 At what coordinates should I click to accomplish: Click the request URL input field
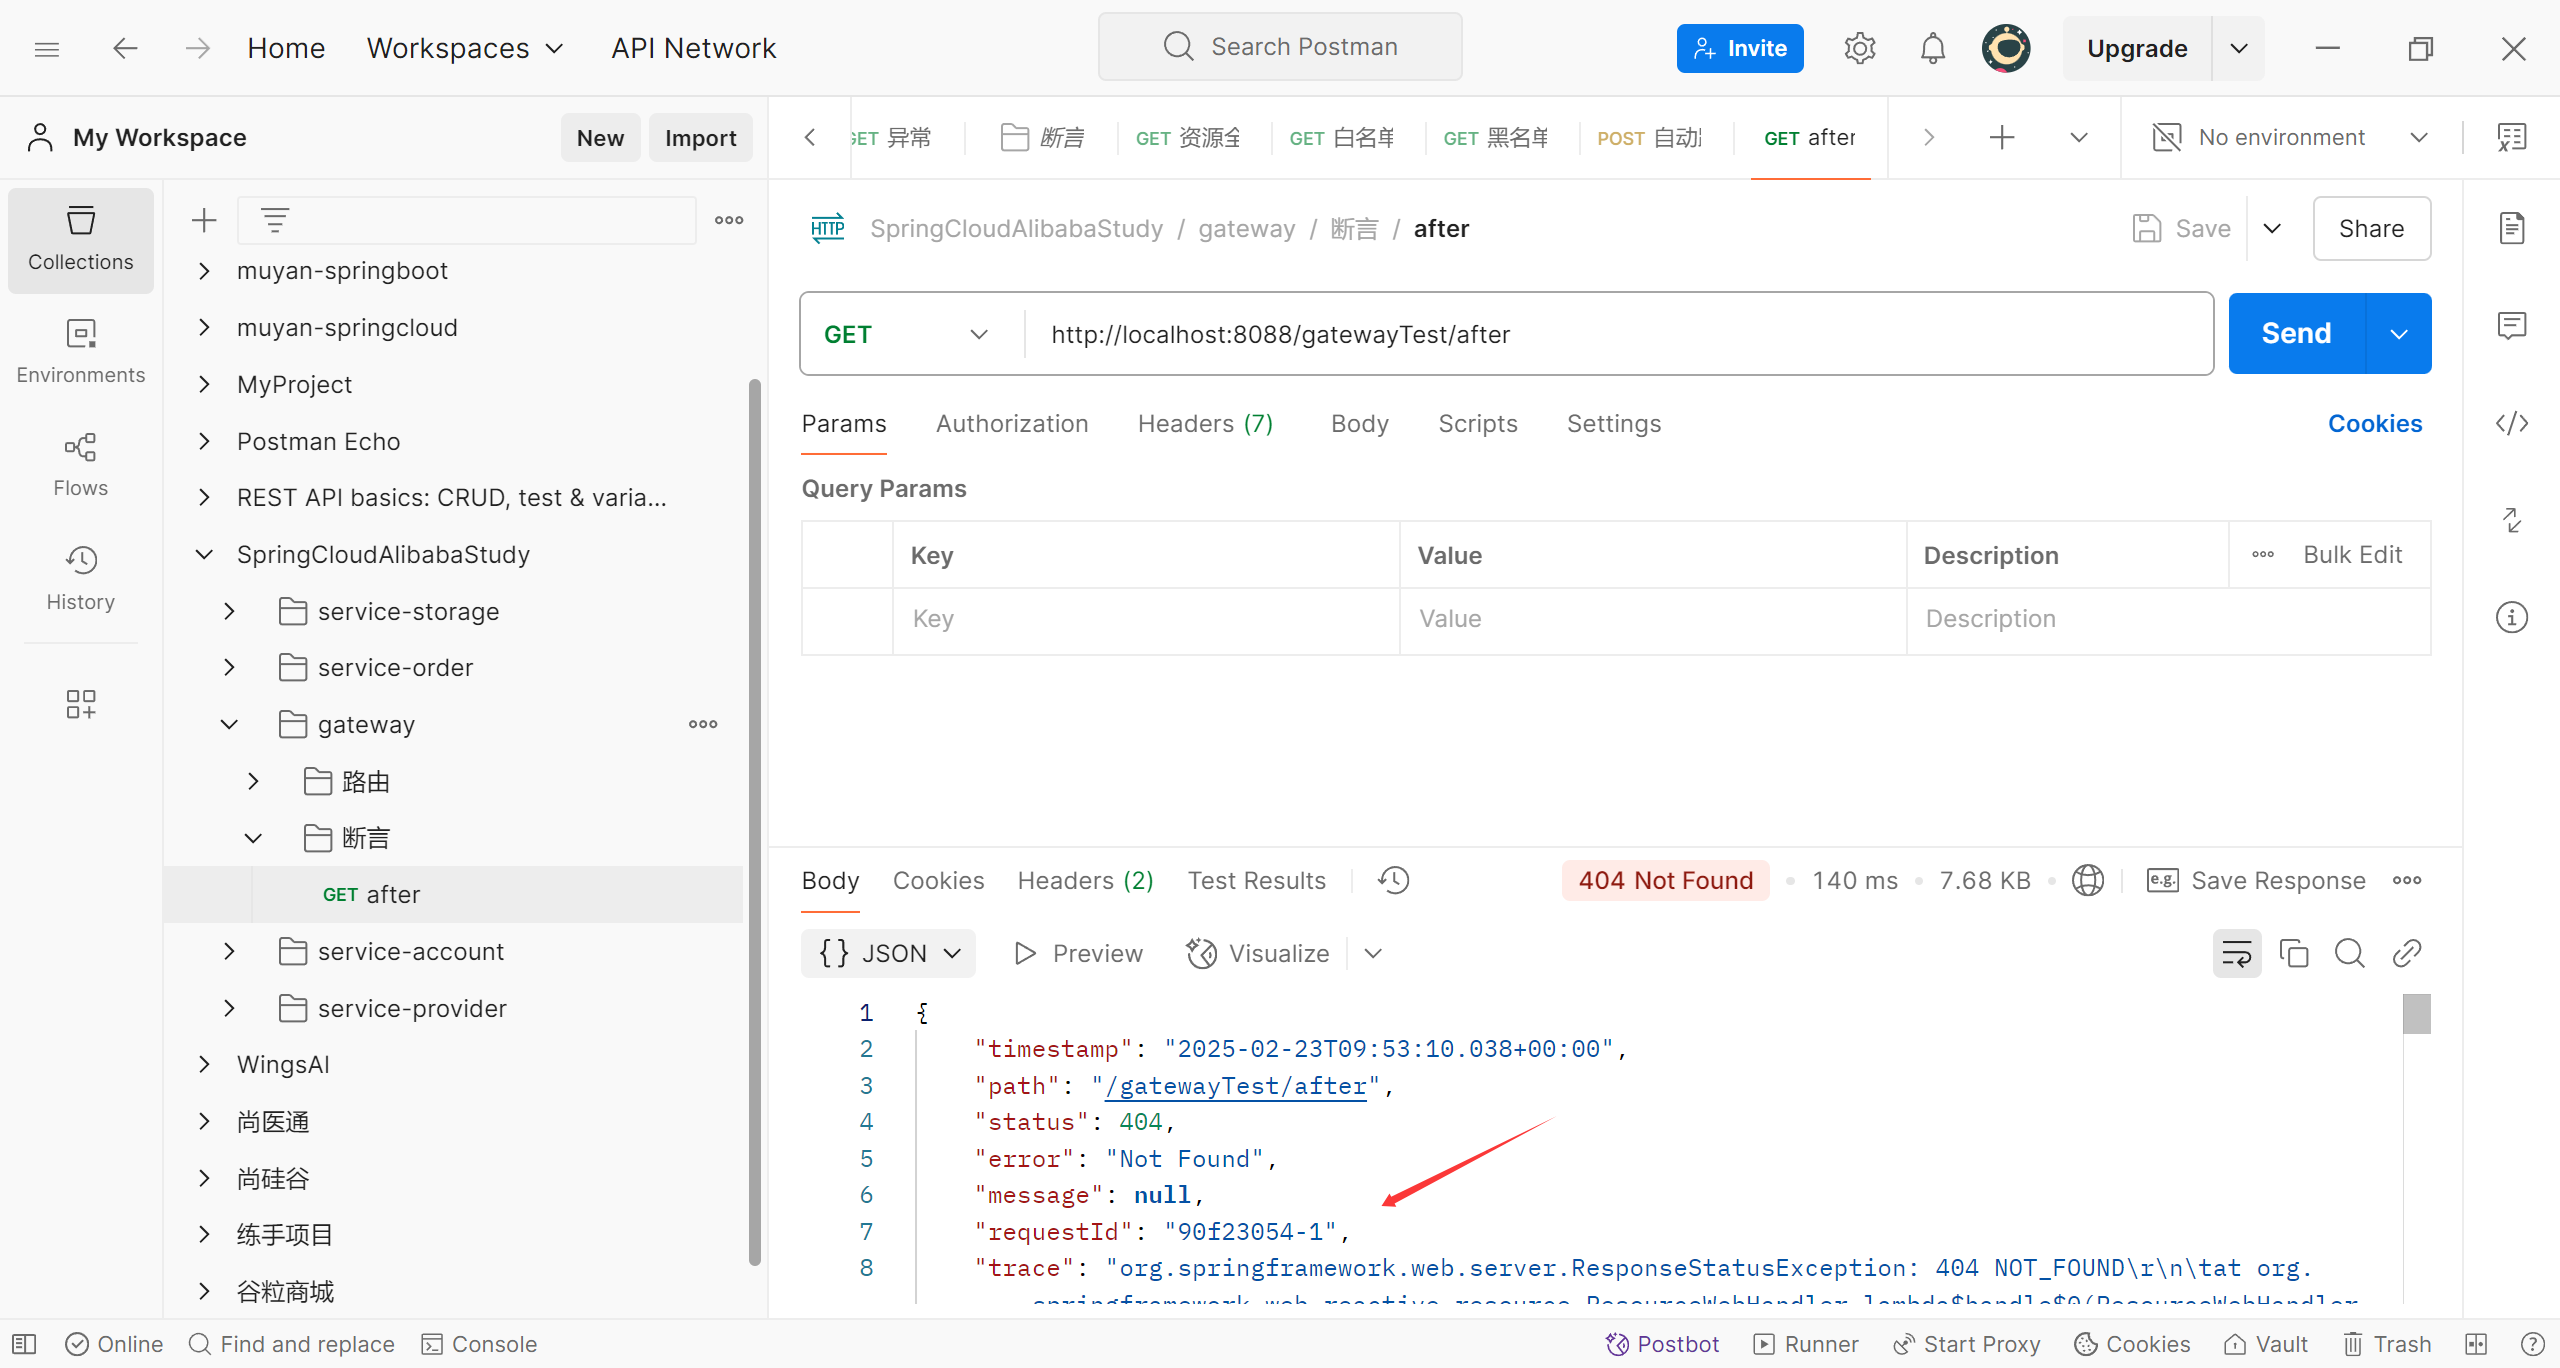(x=1600, y=334)
